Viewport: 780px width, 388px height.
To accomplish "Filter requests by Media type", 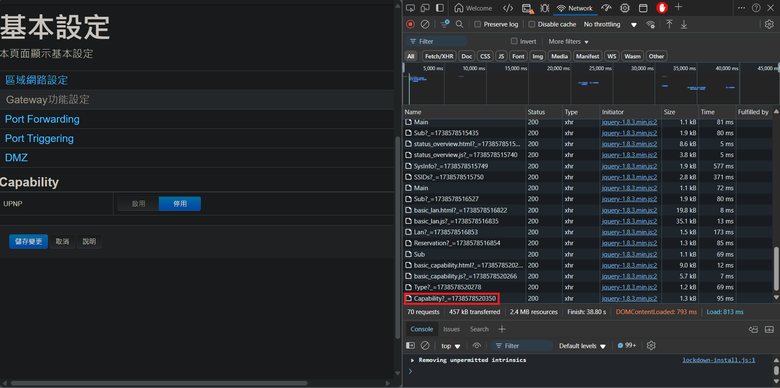I will (x=560, y=56).
